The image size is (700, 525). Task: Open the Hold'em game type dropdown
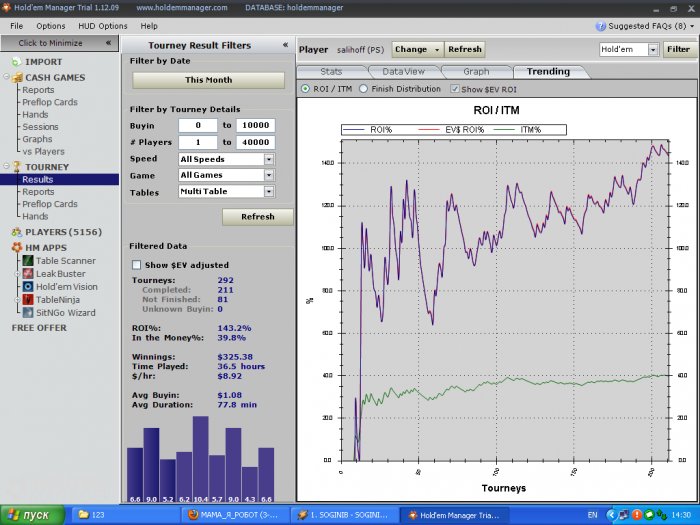click(653, 49)
